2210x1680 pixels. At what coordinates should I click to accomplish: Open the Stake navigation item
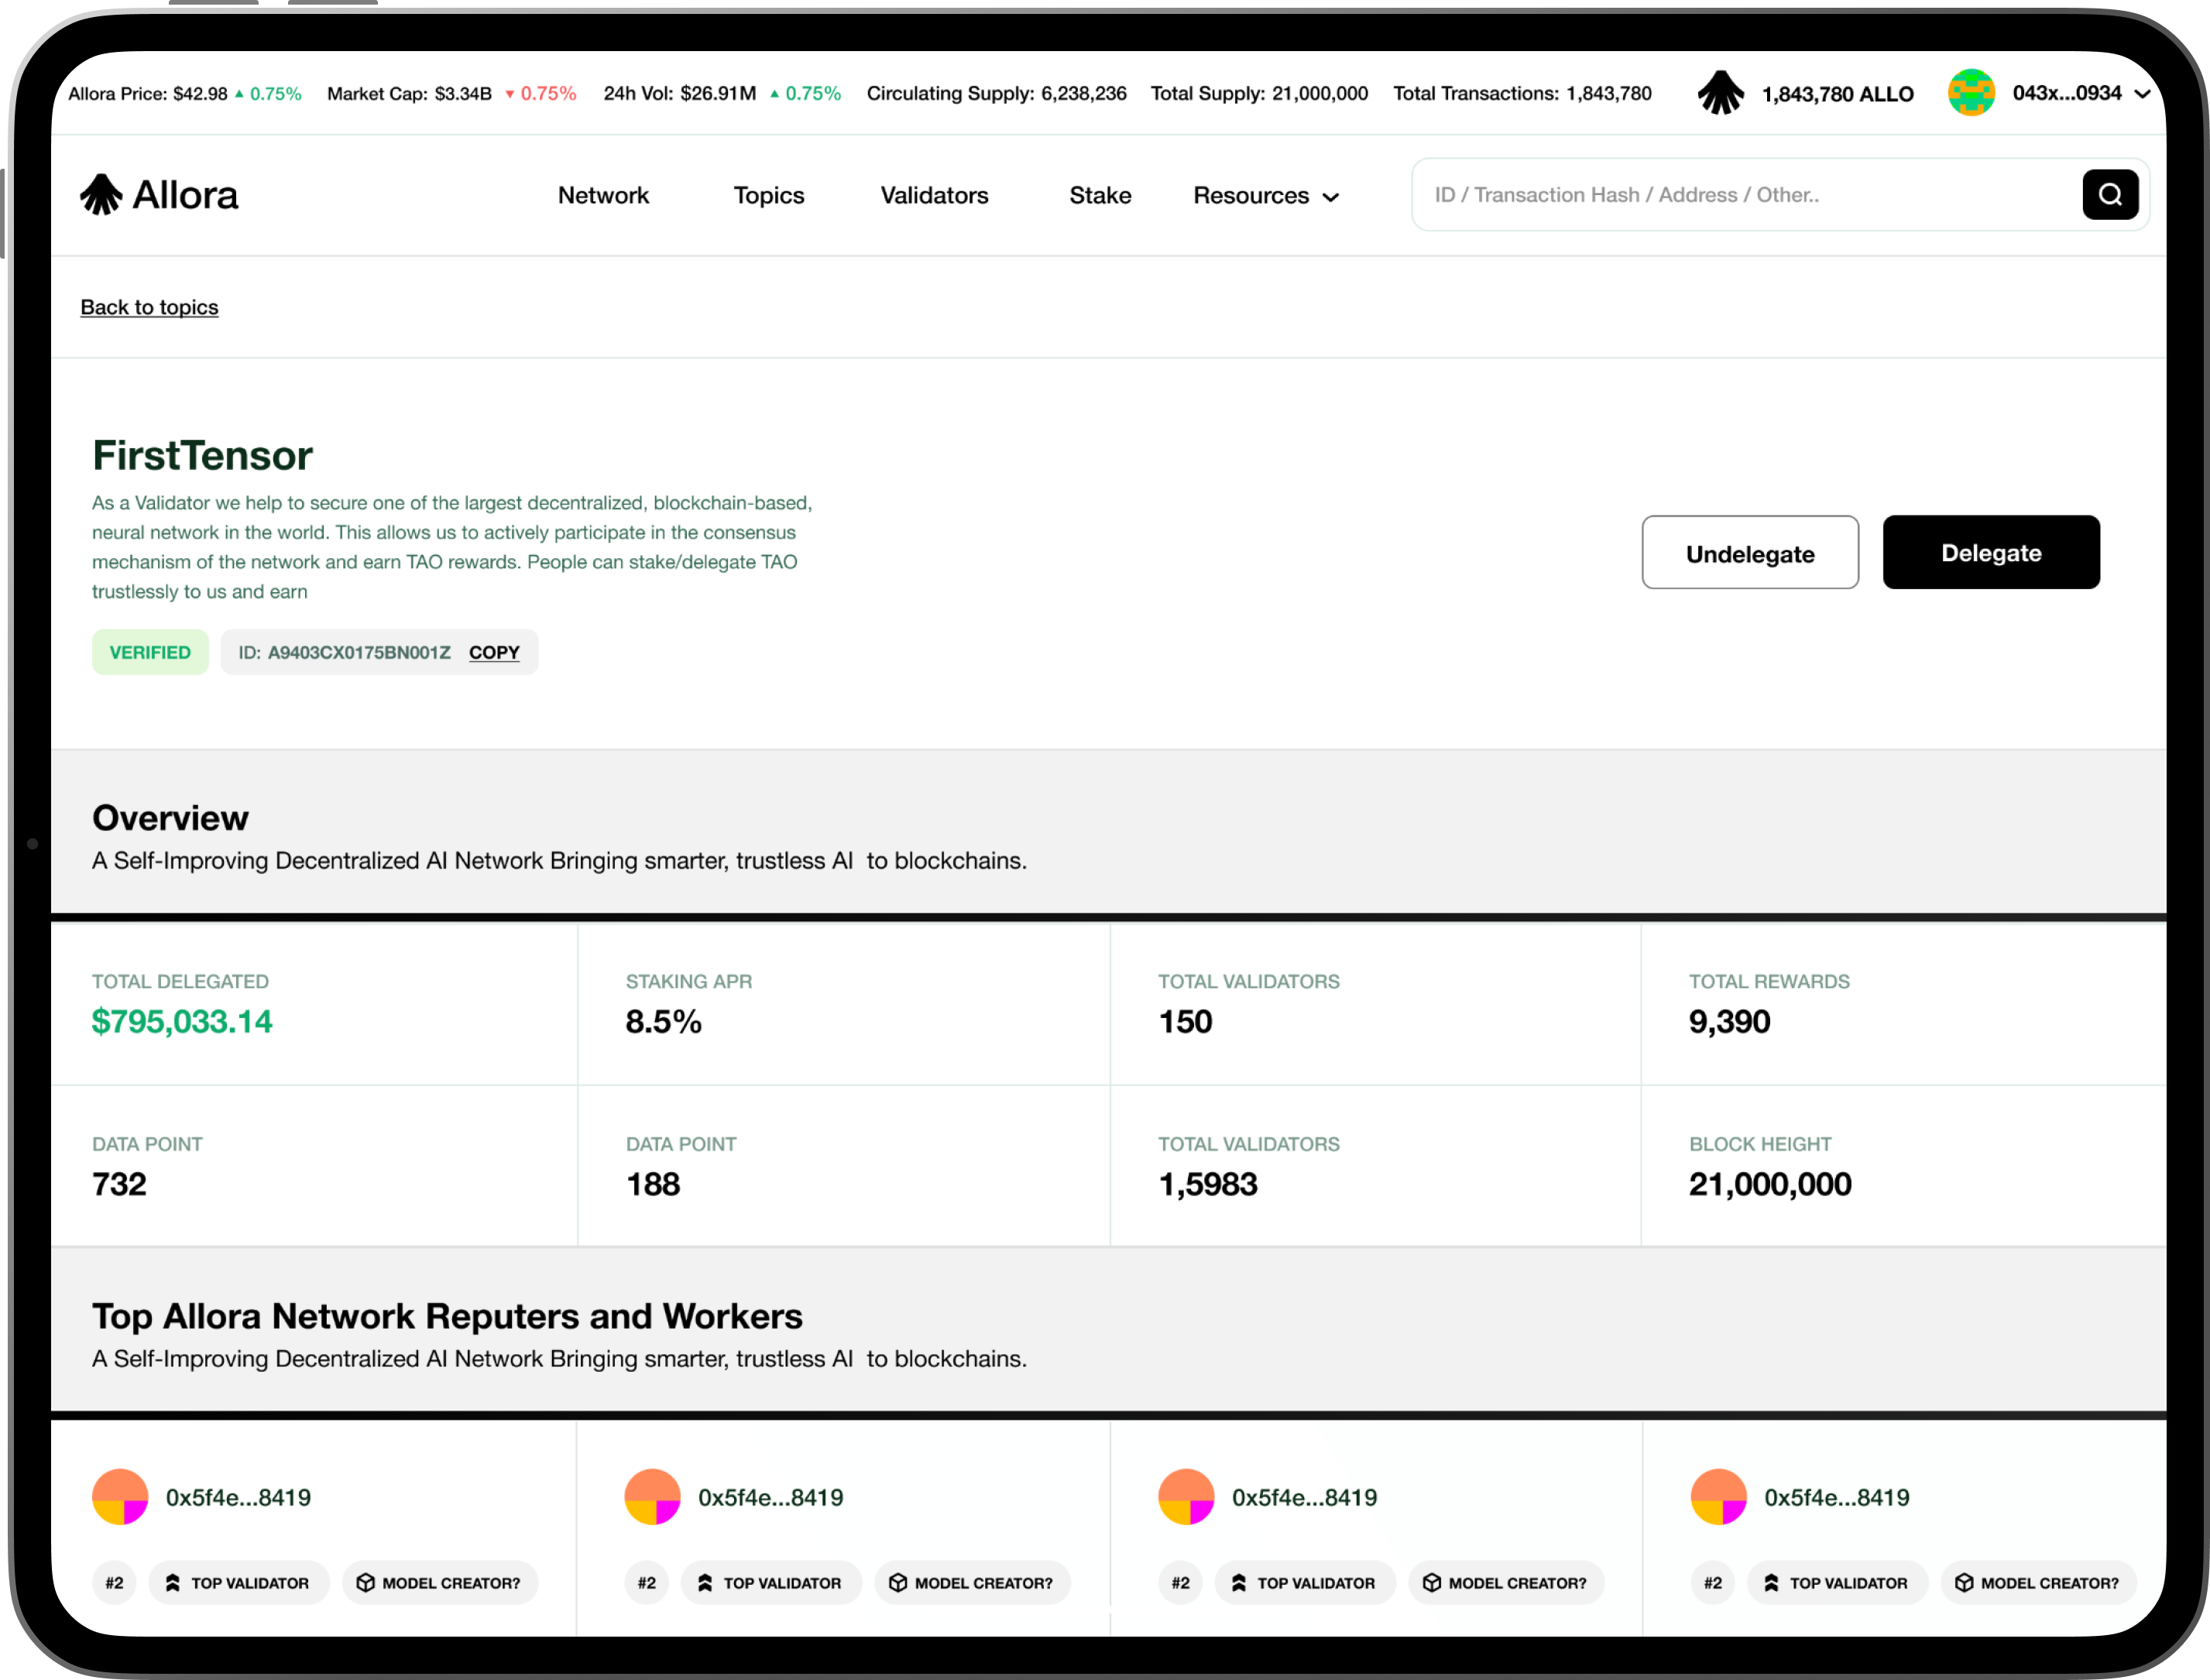1100,196
